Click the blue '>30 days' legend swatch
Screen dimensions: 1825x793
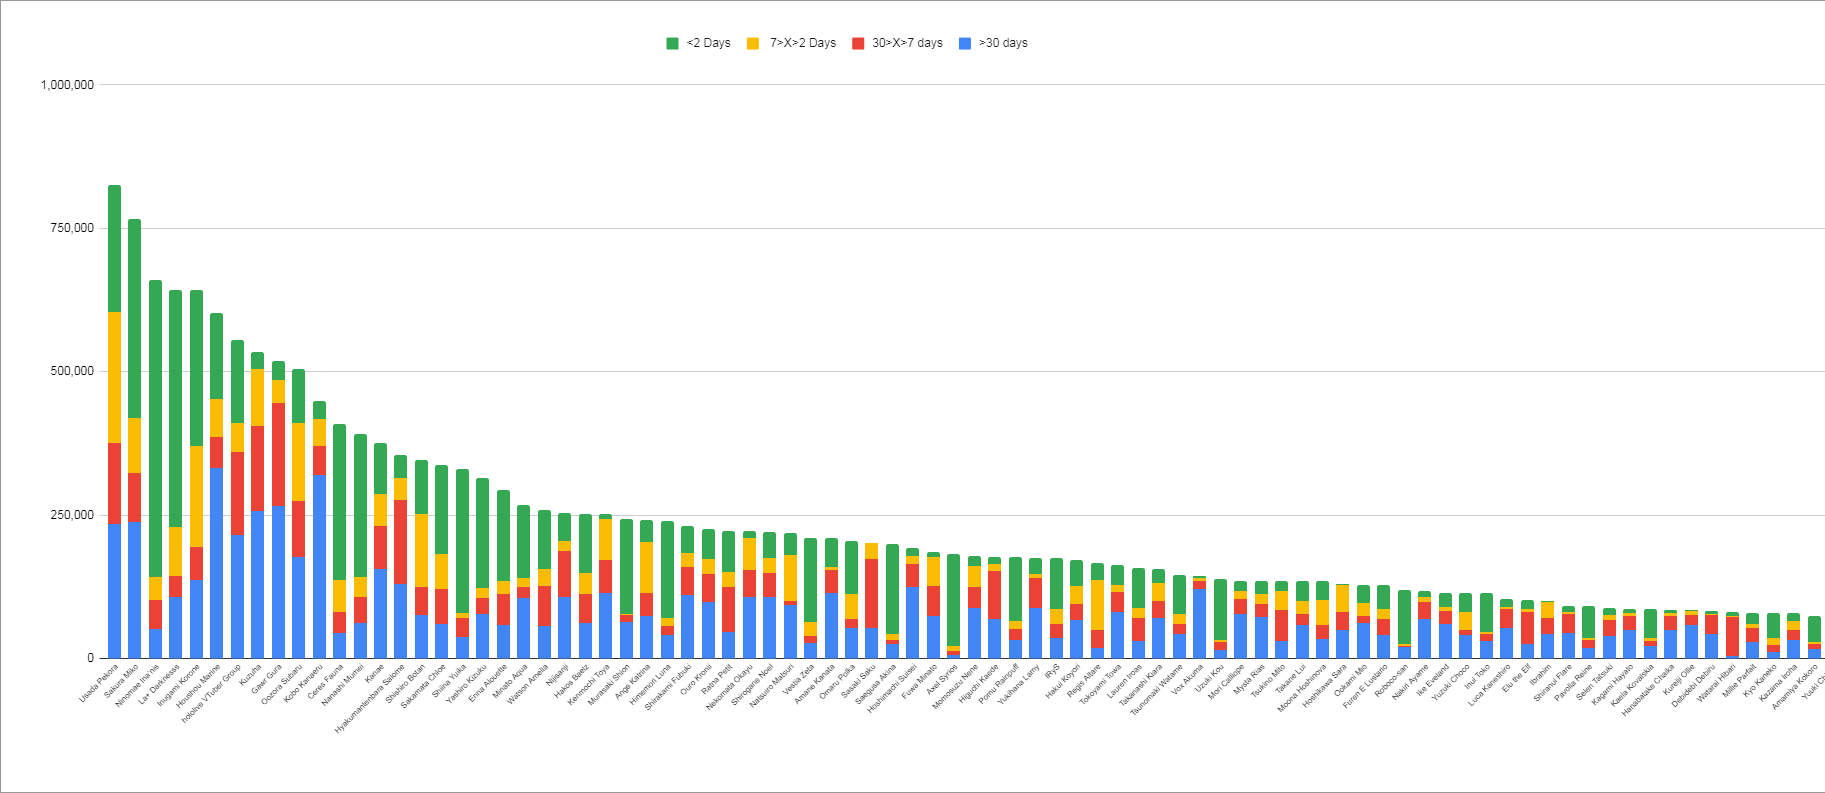pyautogui.click(x=965, y=43)
